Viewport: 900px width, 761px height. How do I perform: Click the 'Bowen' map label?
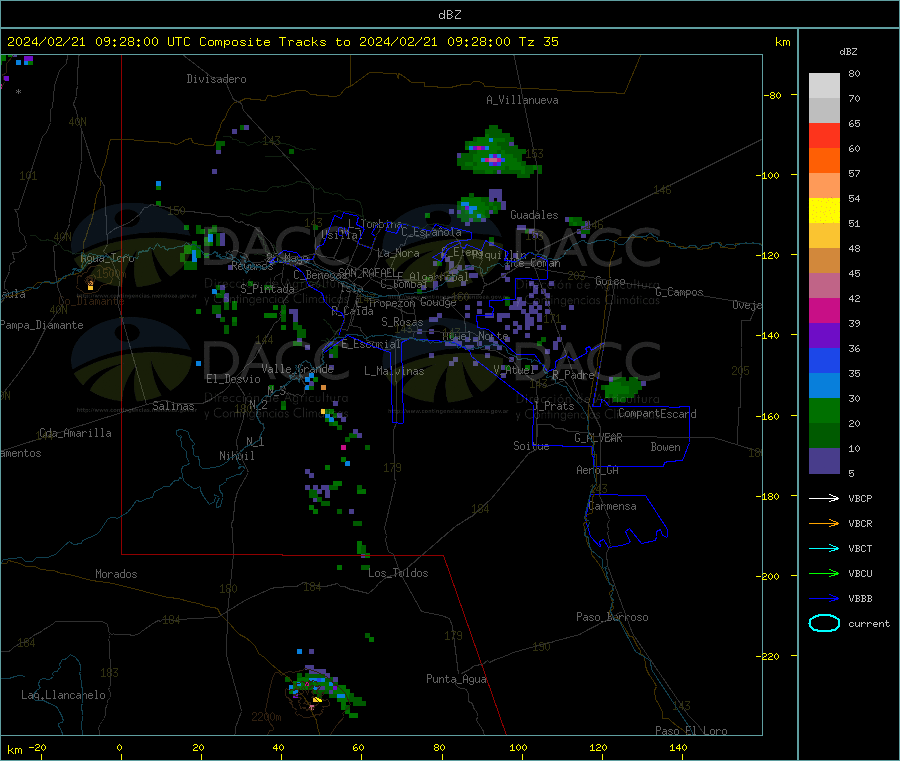[665, 447]
